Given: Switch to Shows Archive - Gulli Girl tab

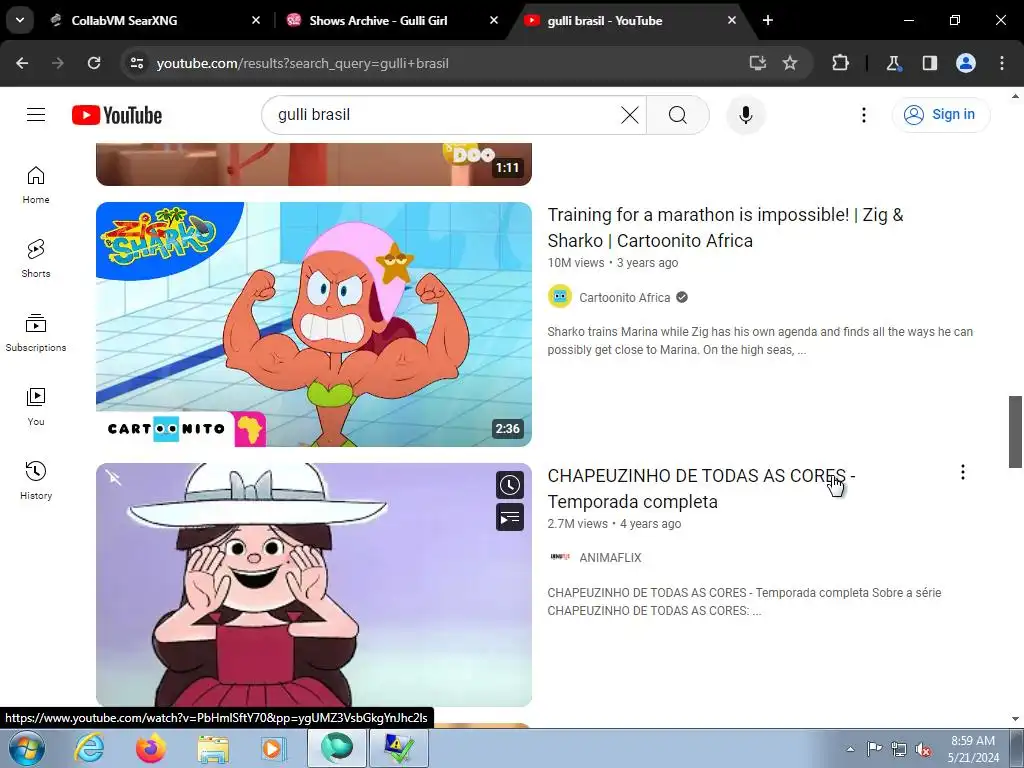Looking at the screenshot, I should click(391, 20).
